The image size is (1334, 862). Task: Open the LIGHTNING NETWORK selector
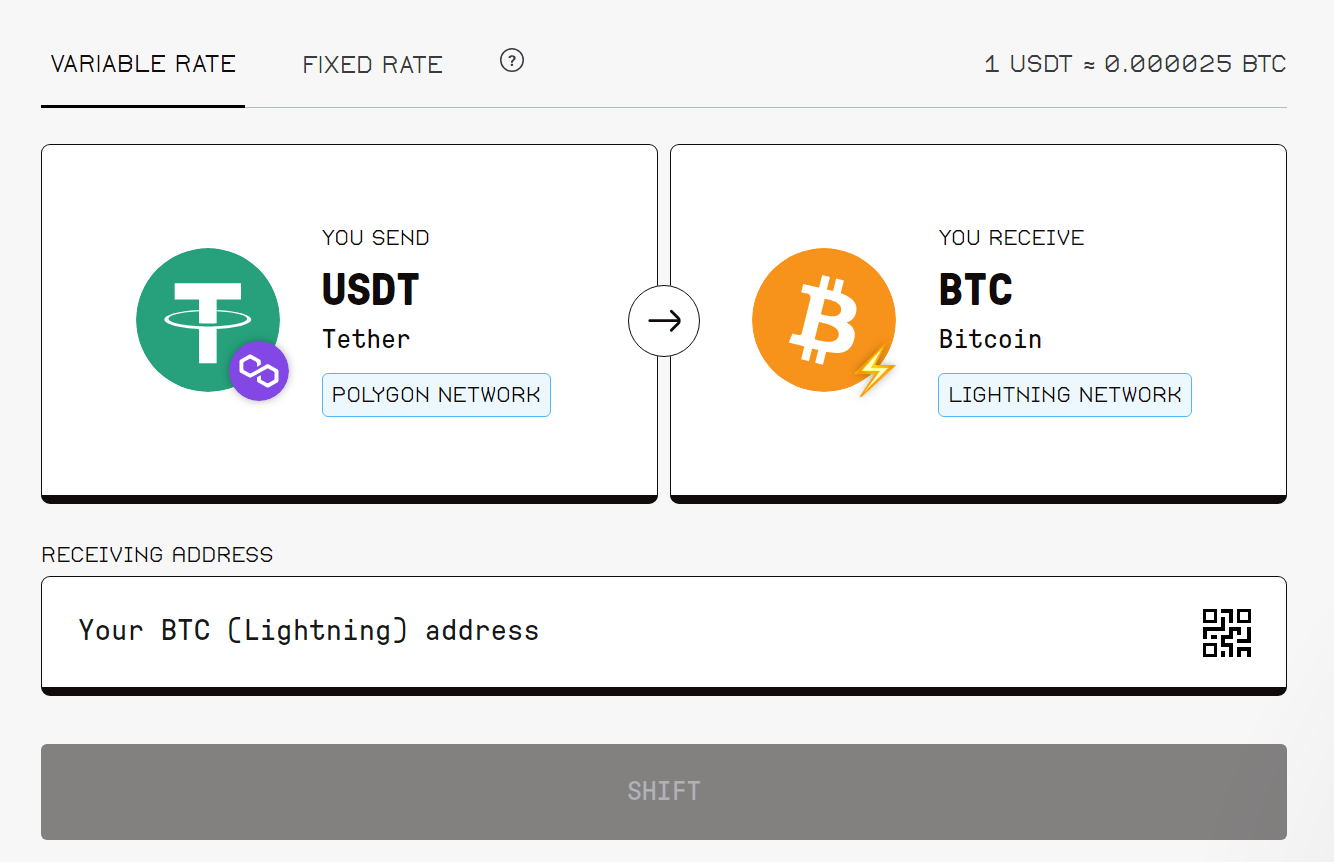pos(1064,394)
